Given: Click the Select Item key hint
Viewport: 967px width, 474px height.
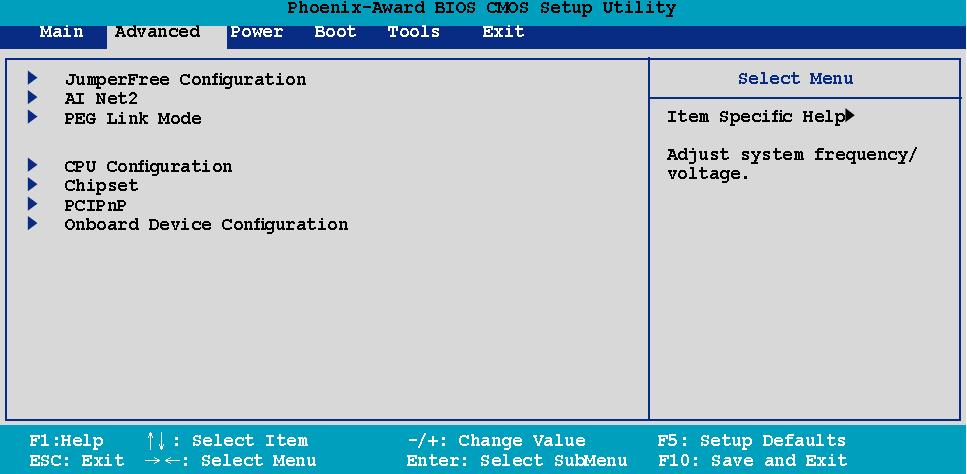Looking at the screenshot, I should tap(226, 441).
